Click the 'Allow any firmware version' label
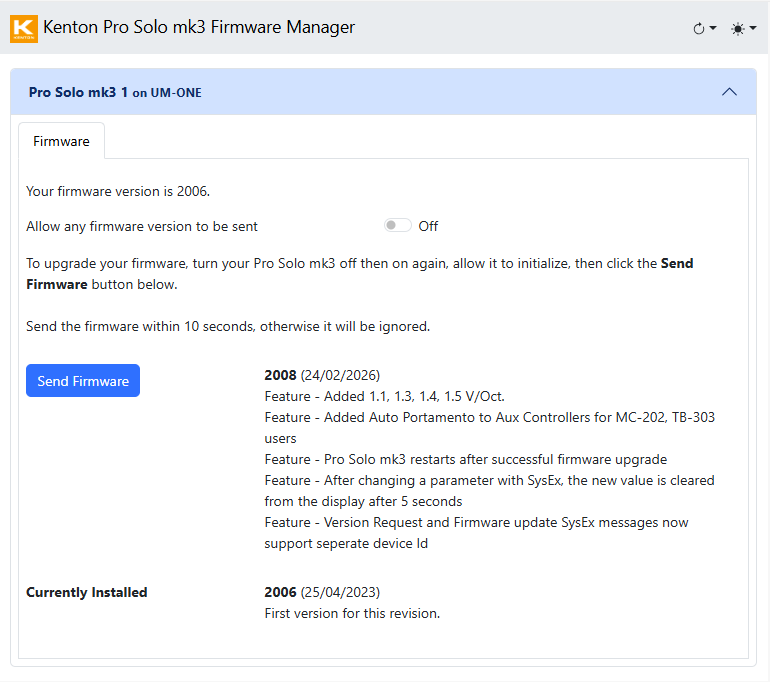 point(142,226)
